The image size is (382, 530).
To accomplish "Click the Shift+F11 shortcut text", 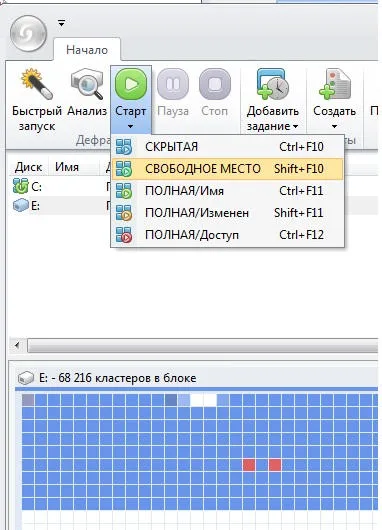I will pos(299,213).
